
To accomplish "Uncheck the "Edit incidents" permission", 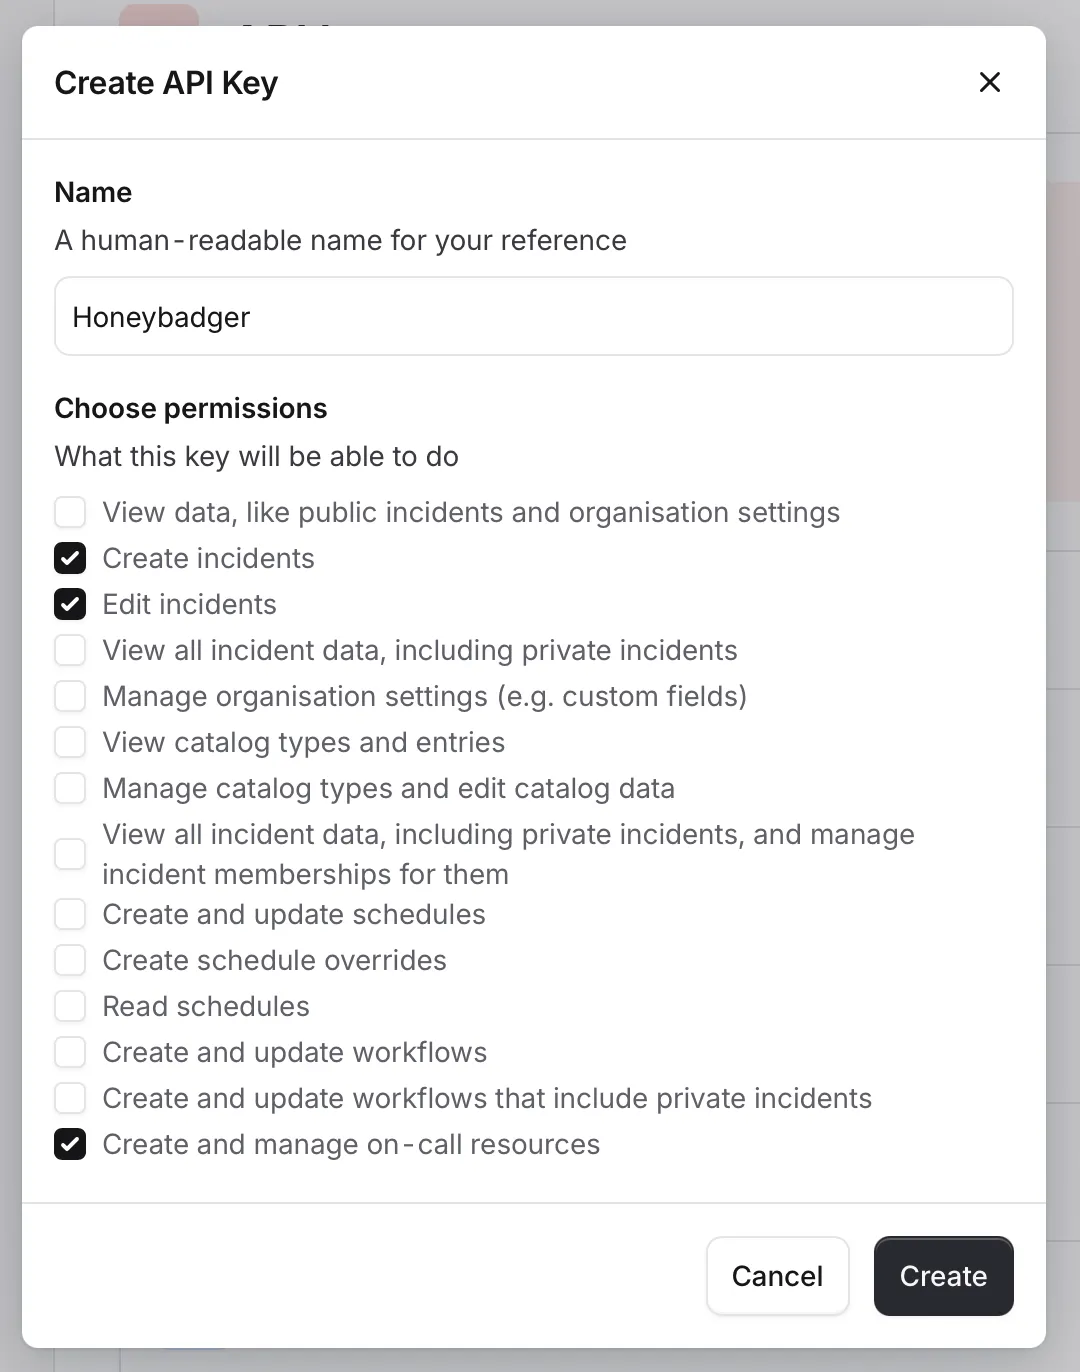I will (70, 604).
